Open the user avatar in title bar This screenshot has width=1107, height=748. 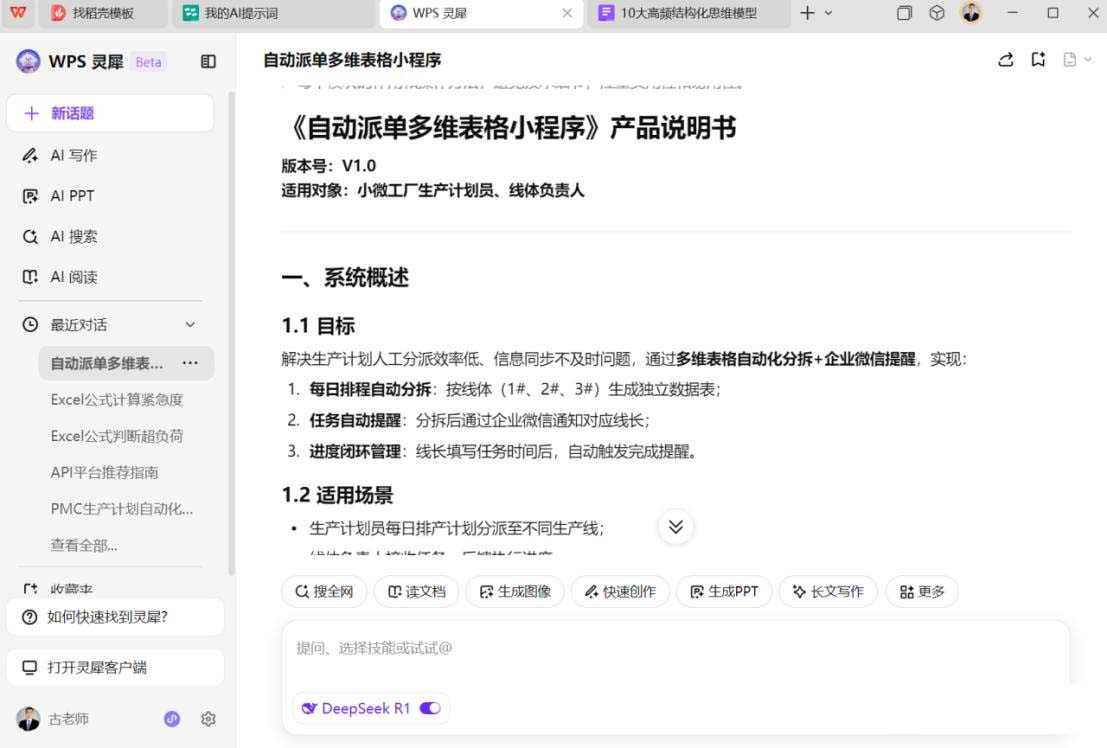tap(971, 13)
